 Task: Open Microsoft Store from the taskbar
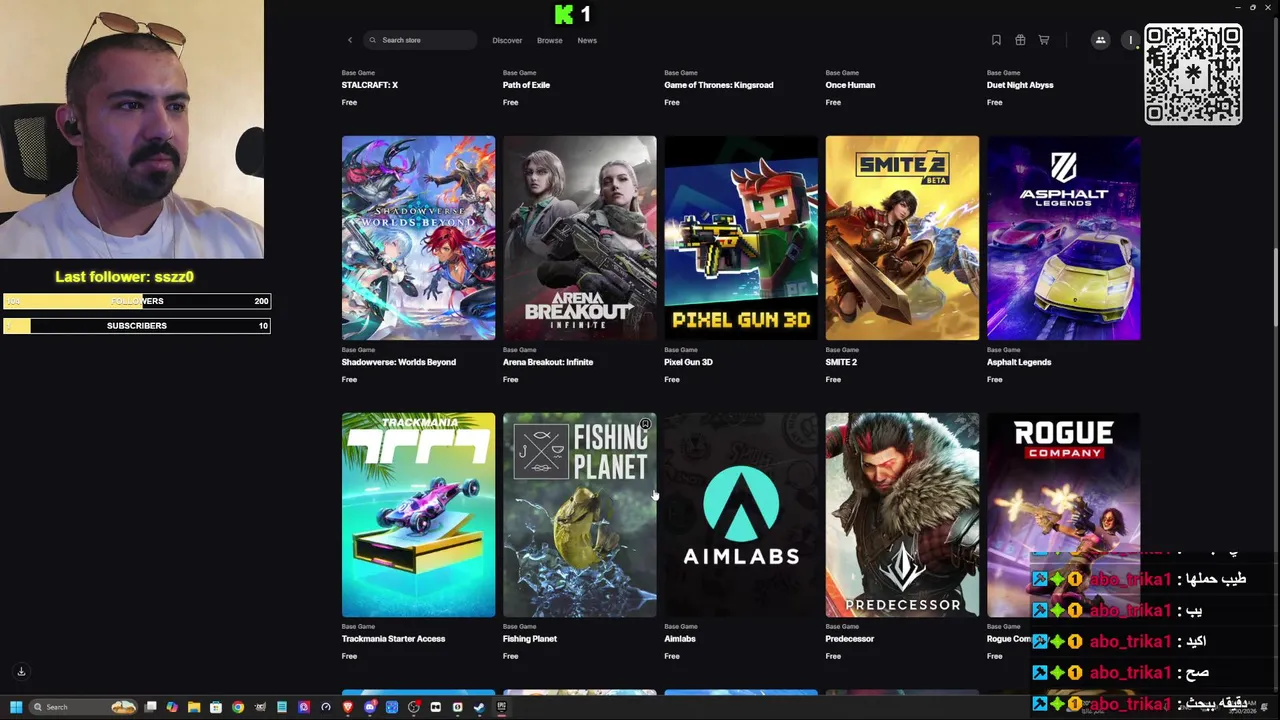click(216, 707)
